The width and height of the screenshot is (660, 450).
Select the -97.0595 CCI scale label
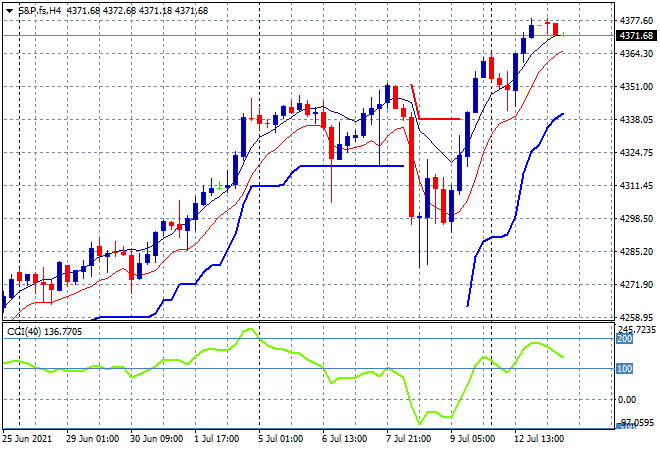[637, 422]
